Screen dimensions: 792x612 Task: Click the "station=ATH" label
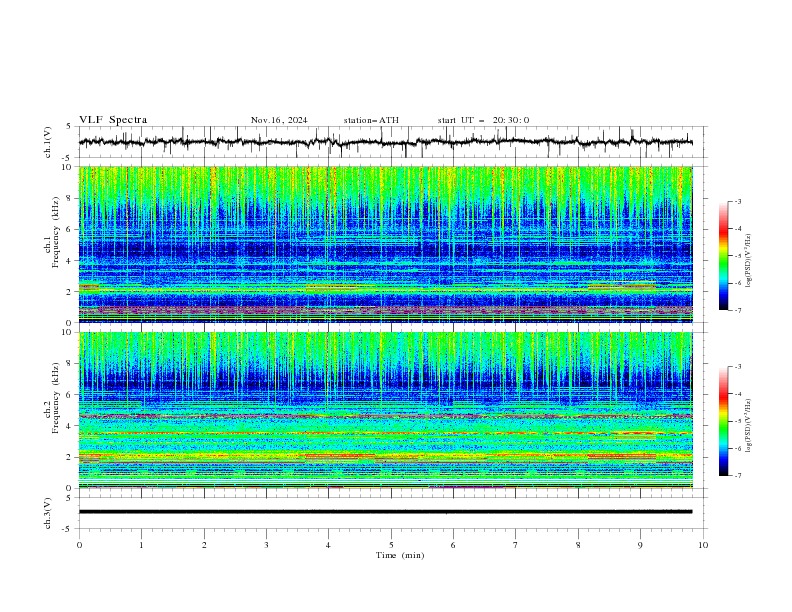[371, 120]
